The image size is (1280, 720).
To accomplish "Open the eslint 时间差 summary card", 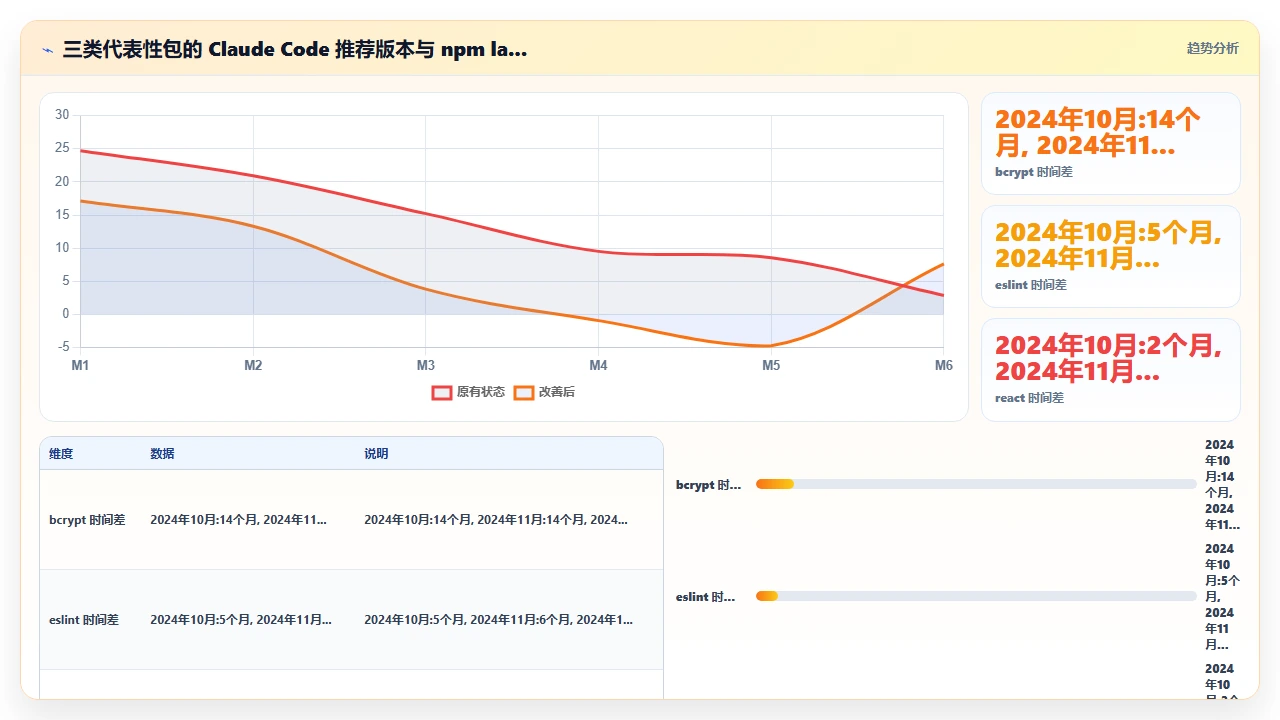I will click(x=1111, y=256).
